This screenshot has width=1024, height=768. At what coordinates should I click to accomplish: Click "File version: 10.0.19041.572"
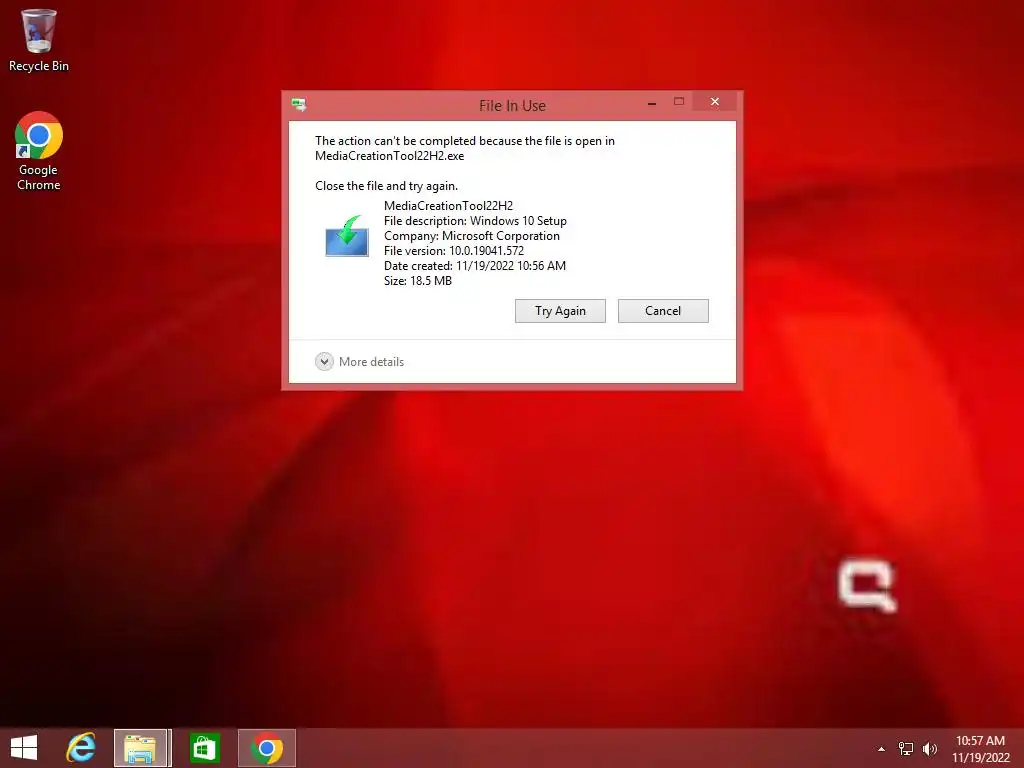tap(454, 251)
